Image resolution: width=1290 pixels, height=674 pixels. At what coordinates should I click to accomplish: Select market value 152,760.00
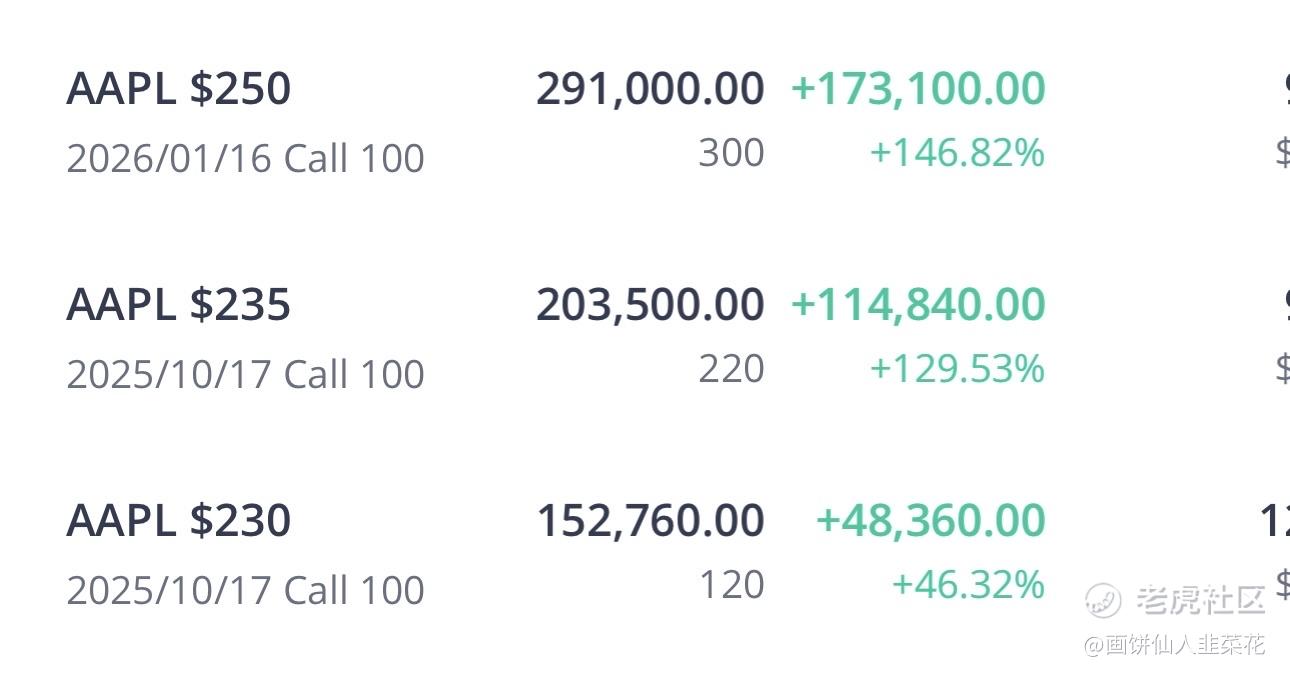tap(650, 521)
